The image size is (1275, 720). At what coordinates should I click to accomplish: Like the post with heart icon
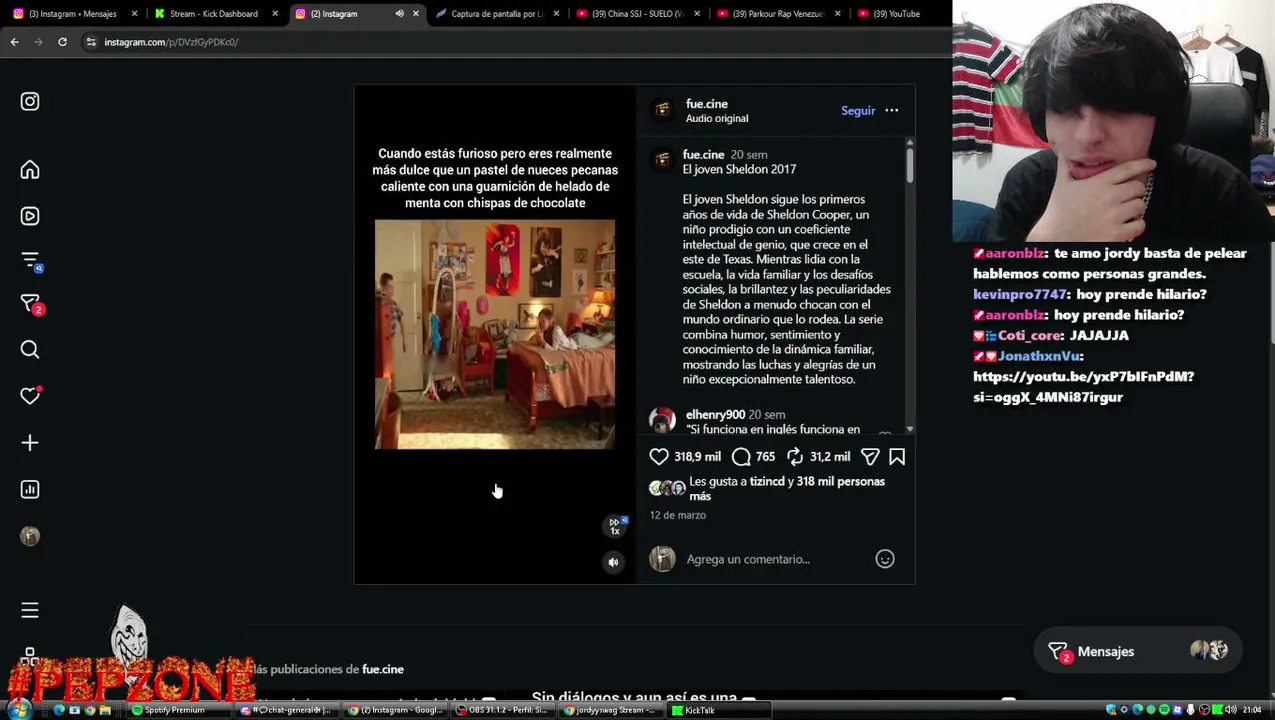pos(659,456)
